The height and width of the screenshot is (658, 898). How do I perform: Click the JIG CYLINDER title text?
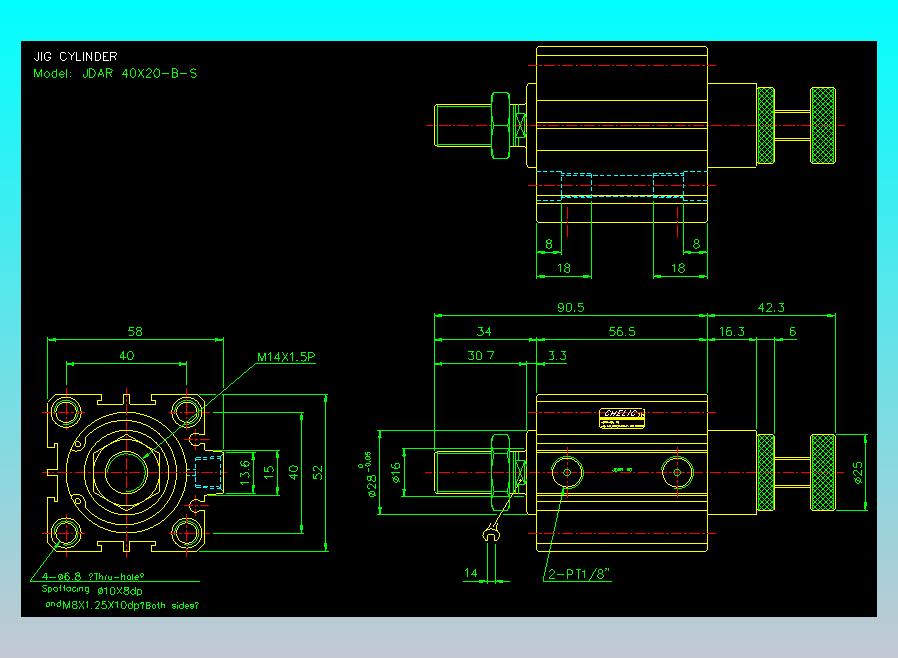coord(76,56)
